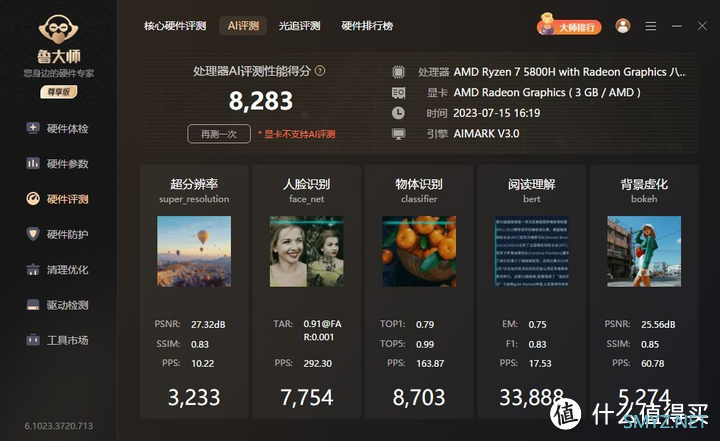Click the PSNR value 27.32dB
Screen dimensions: 720x441
208,324
